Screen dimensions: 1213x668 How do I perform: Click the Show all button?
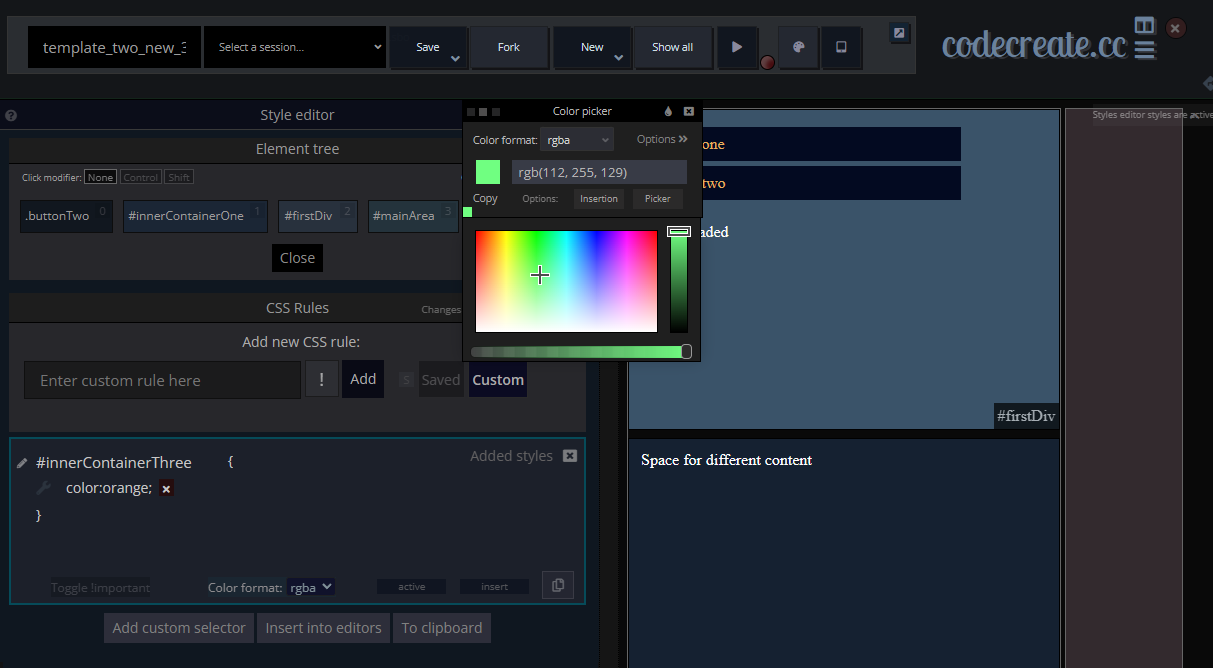[673, 47]
